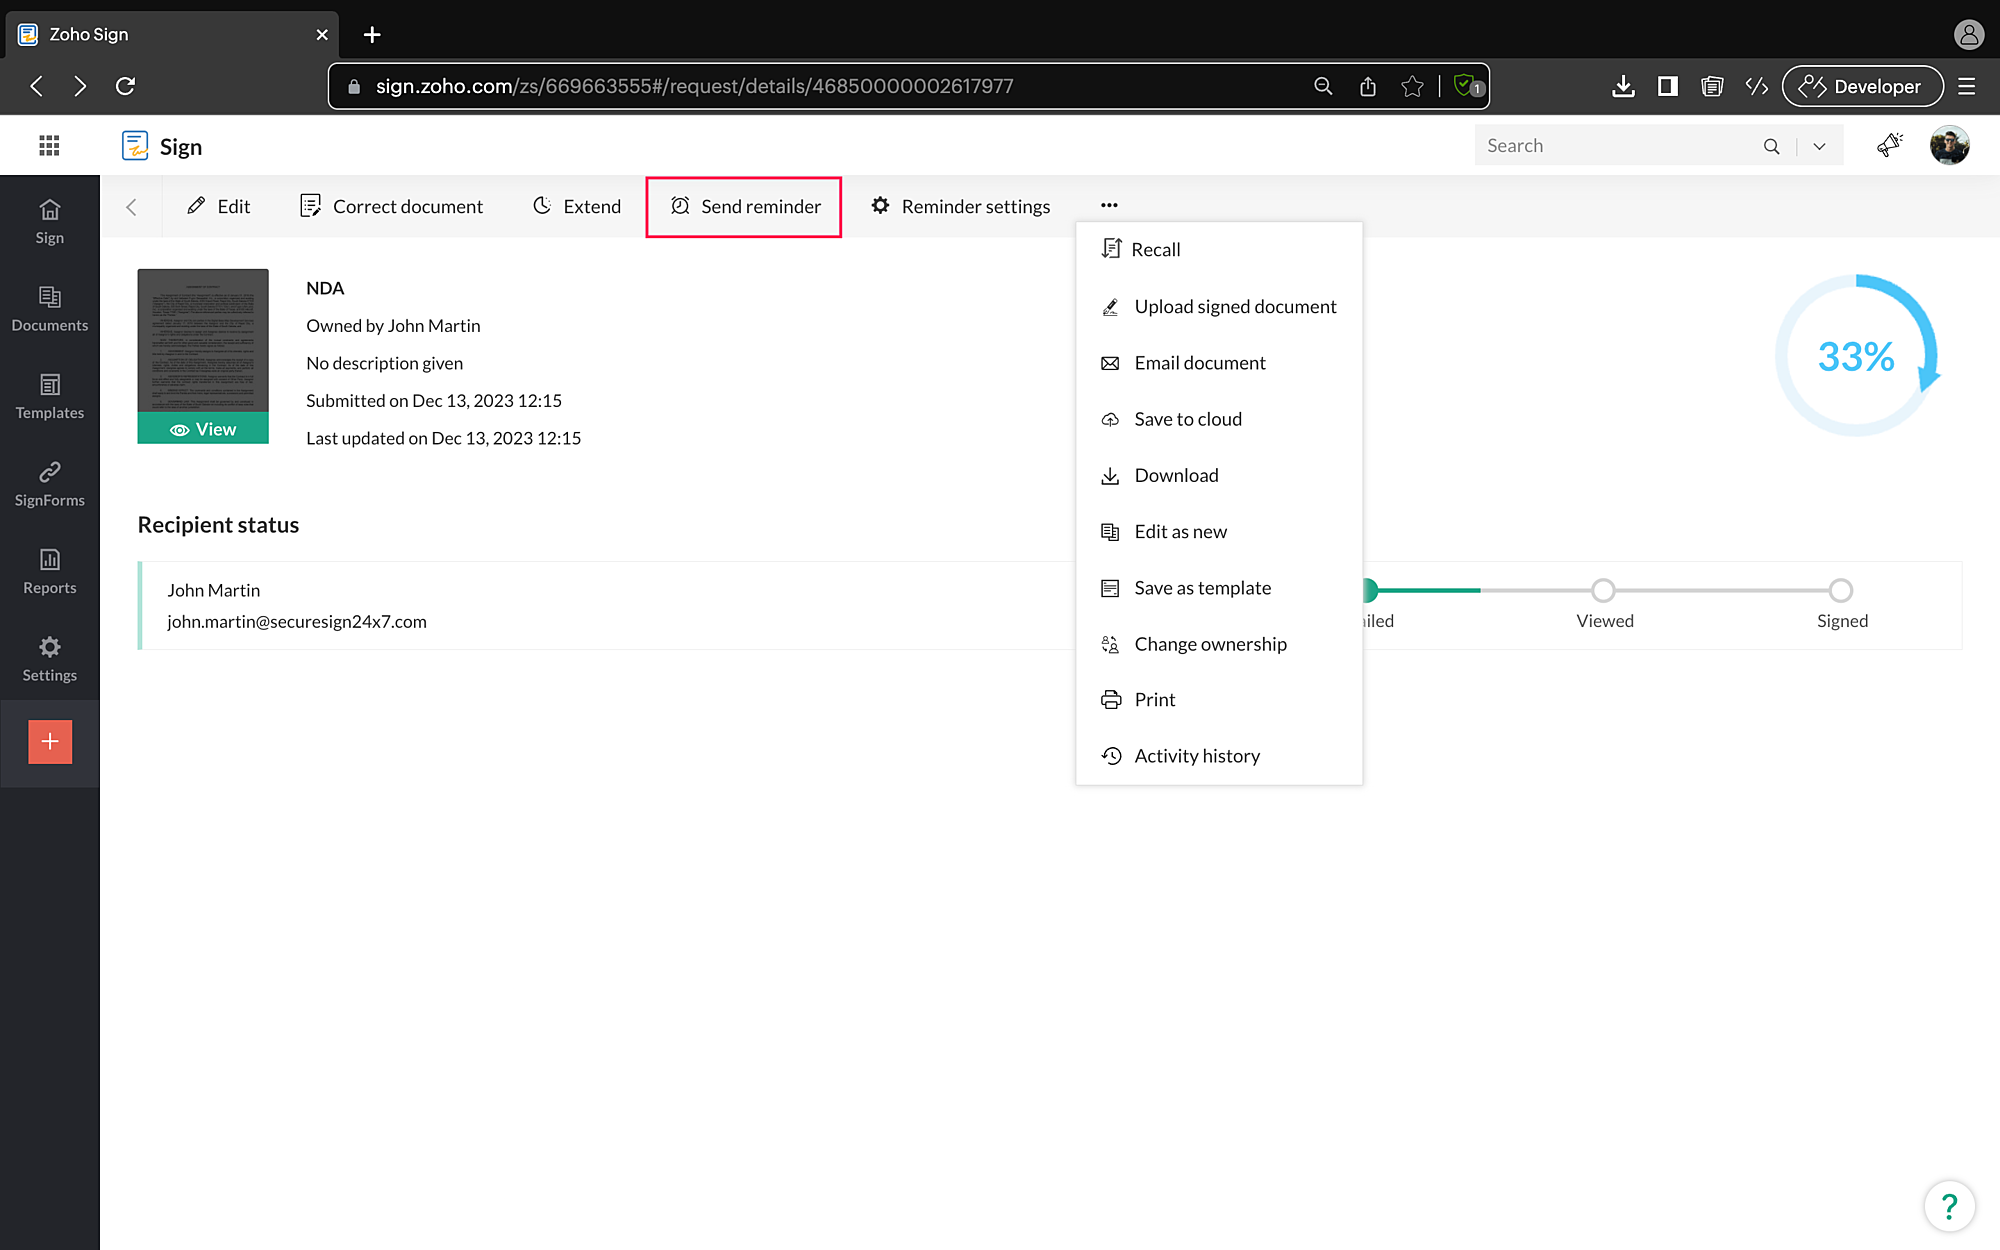The height and width of the screenshot is (1250, 2000).
Task: Select Recall from the menu
Action: [x=1155, y=250]
